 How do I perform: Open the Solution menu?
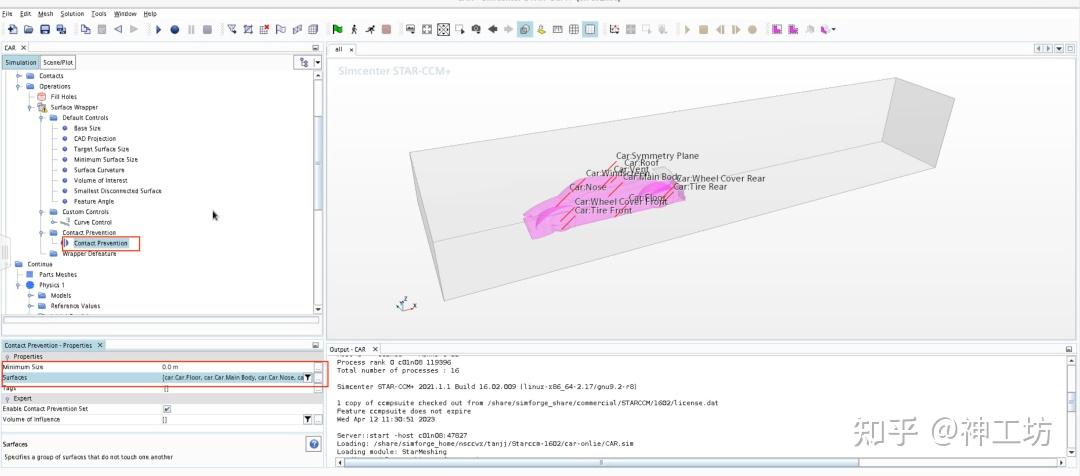click(72, 14)
